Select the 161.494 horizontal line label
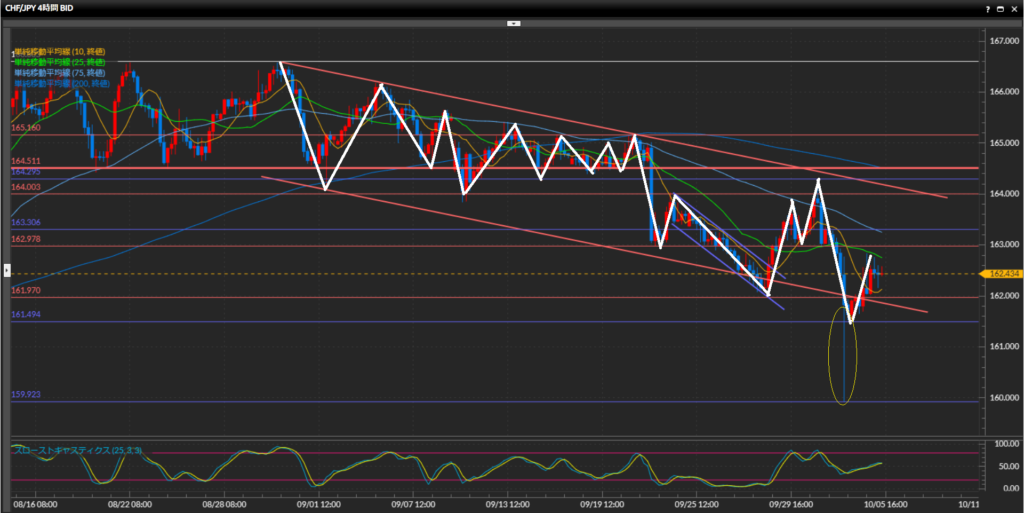This screenshot has height=513, width=1024. 25,315
